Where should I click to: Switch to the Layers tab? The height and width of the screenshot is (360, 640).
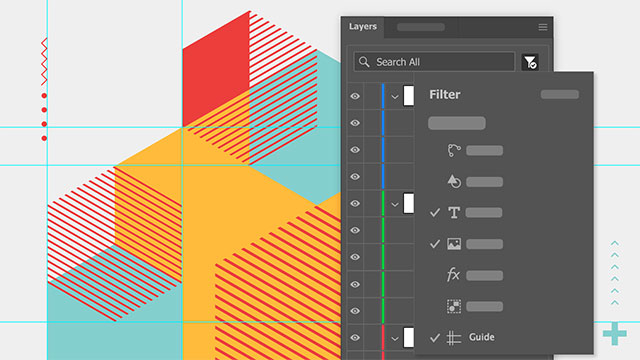tap(362, 27)
